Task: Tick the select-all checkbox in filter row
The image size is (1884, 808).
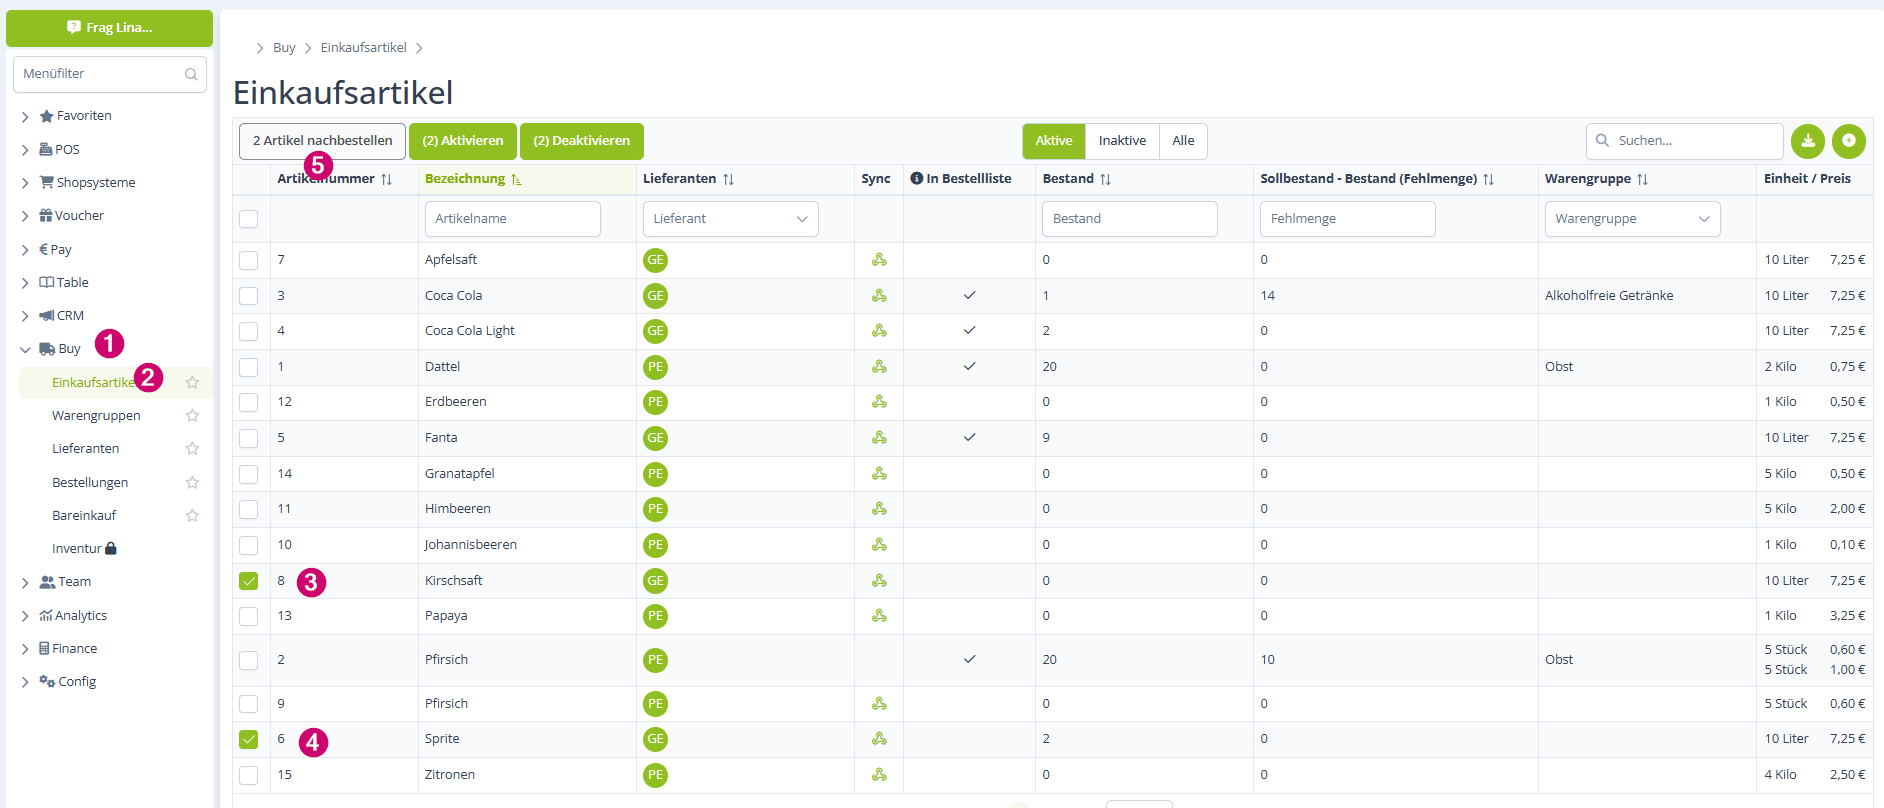Action: [249, 219]
